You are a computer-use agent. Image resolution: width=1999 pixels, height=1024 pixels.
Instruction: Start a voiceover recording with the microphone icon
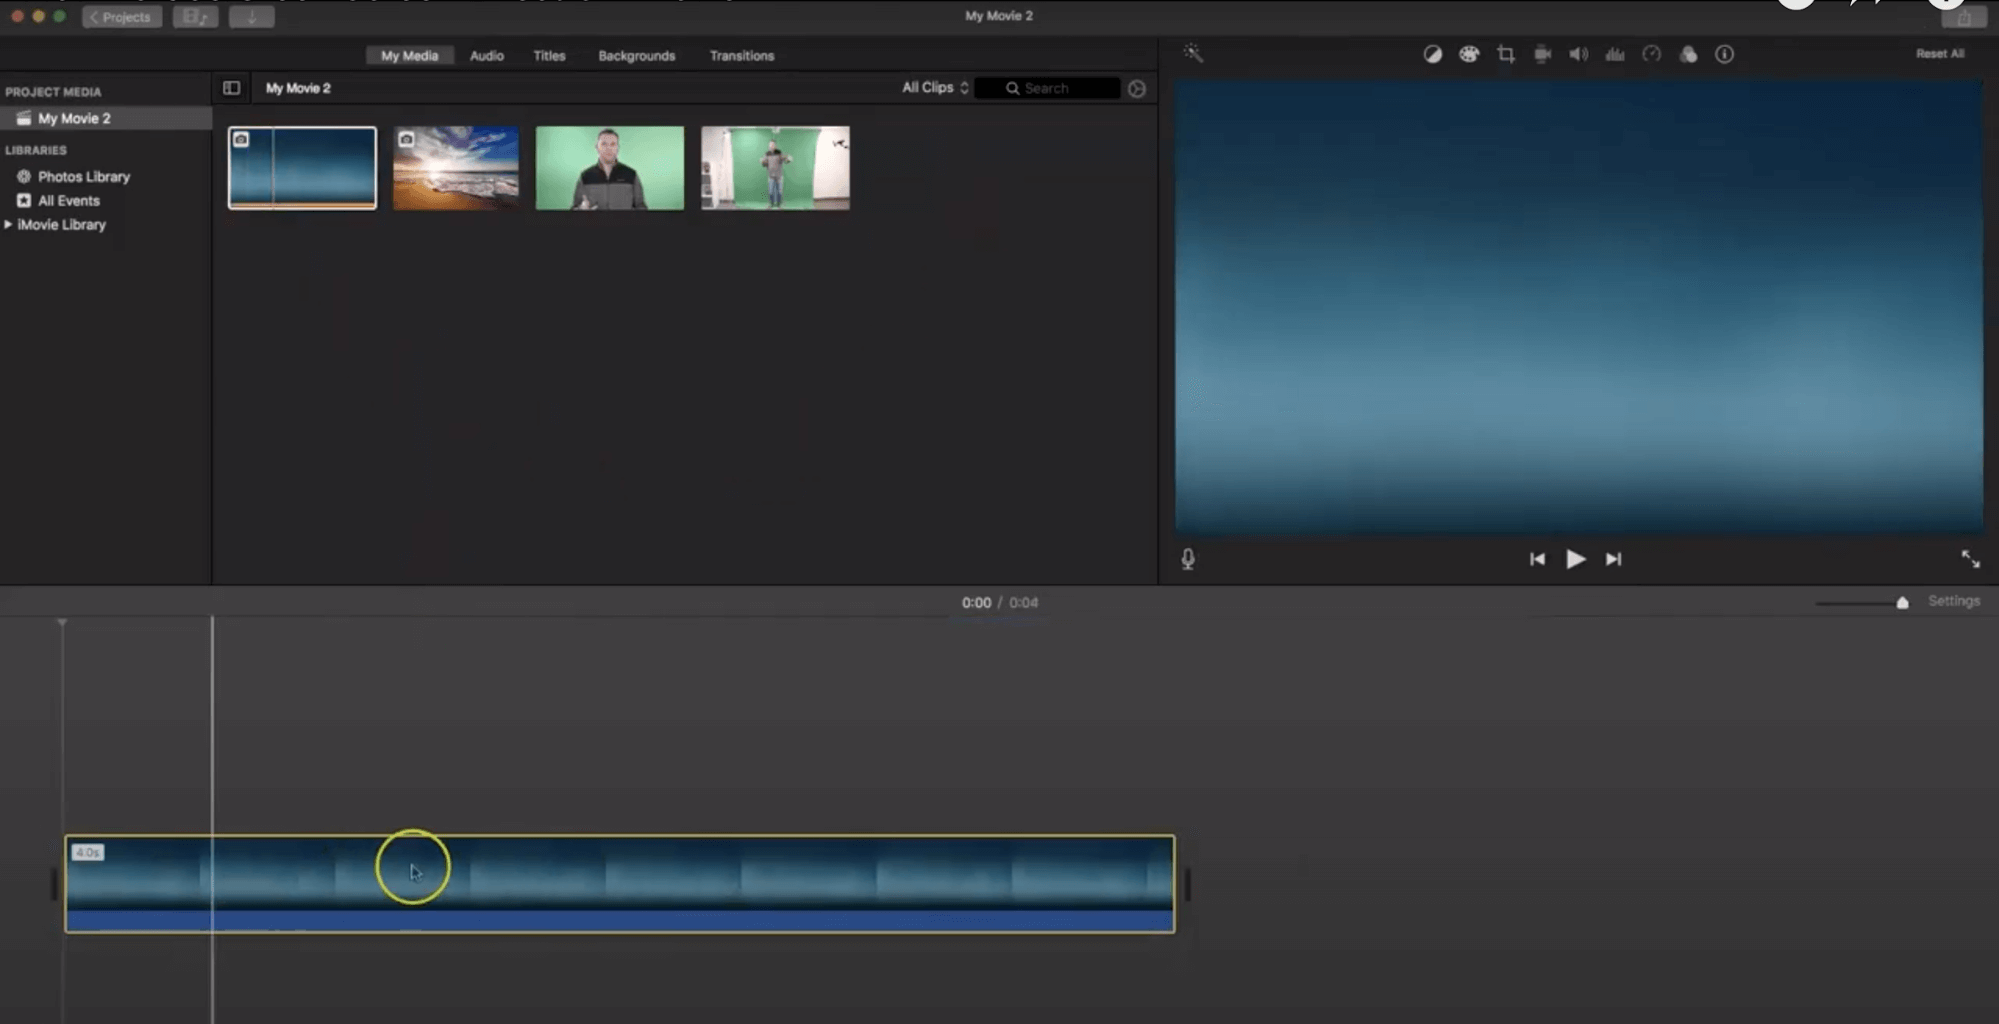tap(1187, 559)
